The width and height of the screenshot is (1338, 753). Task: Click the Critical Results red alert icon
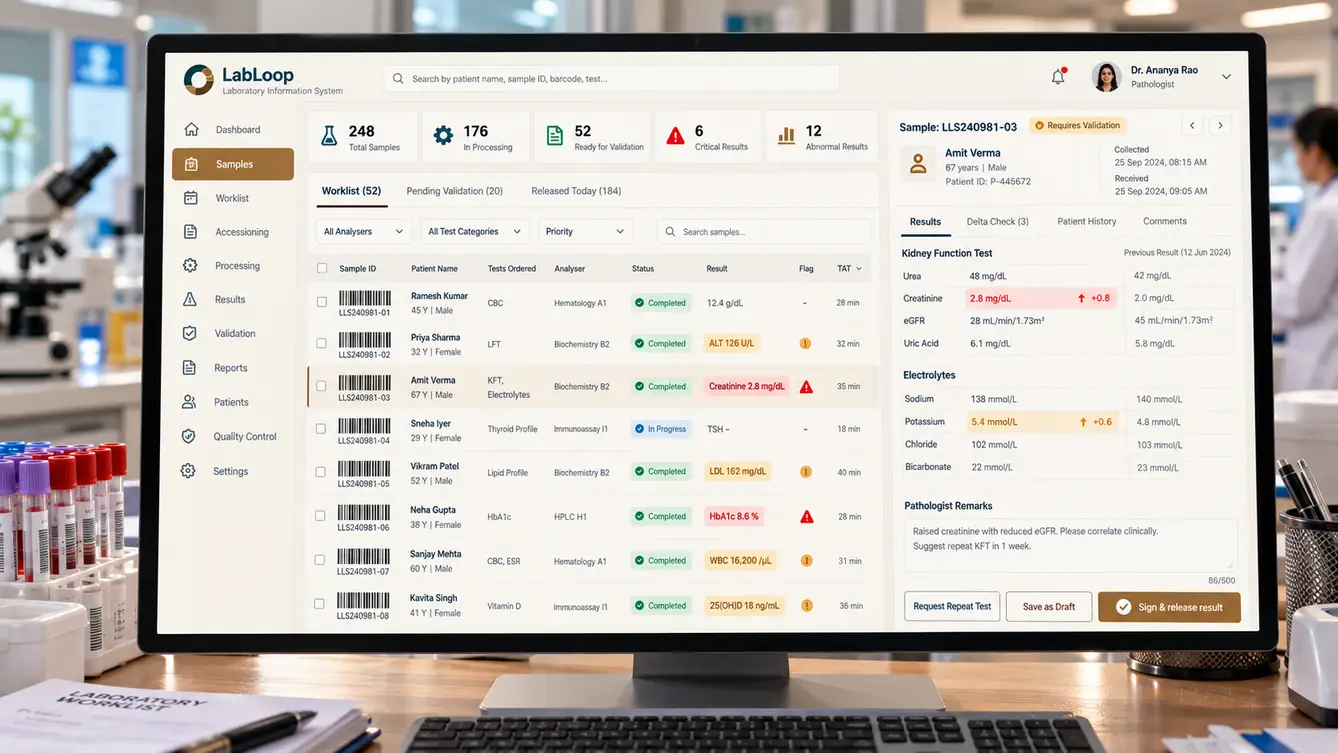(x=676, y=136)
